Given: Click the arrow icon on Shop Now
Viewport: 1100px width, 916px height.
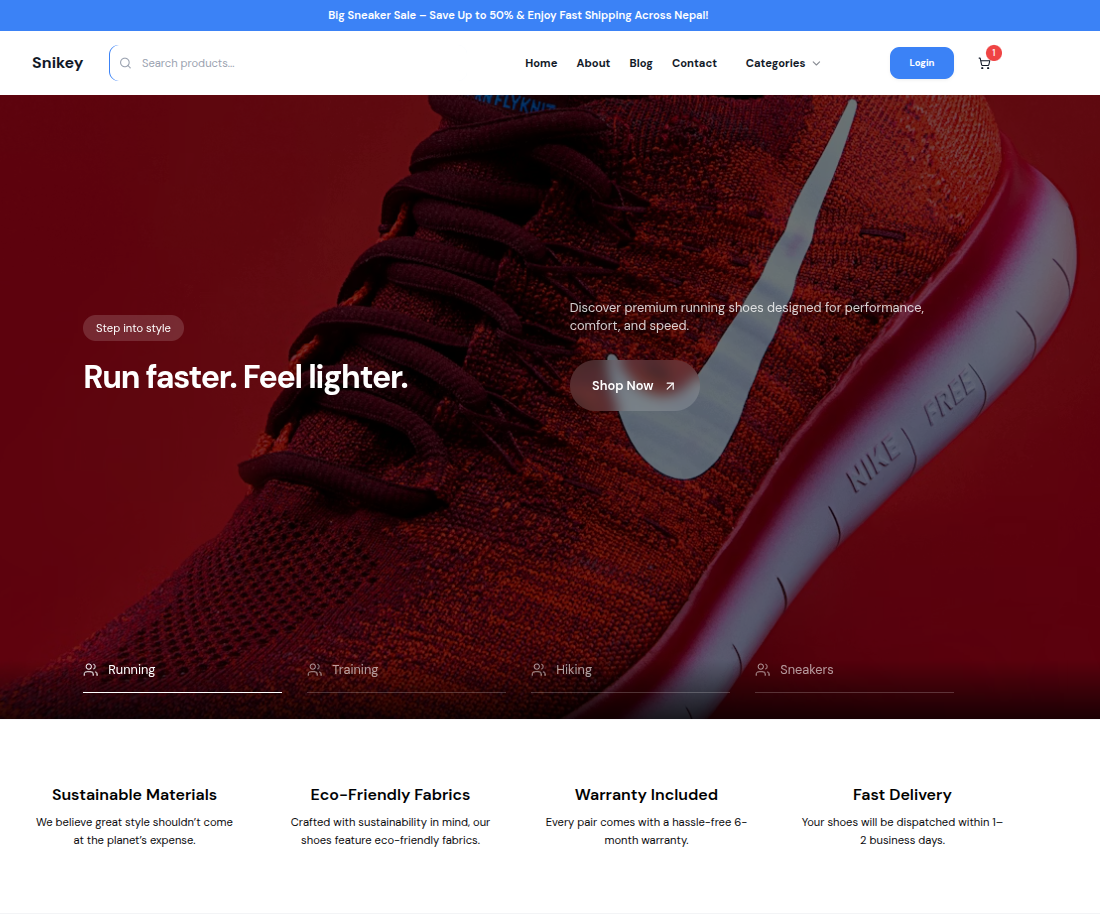Looking at the screenshot, I should (670, 386).
